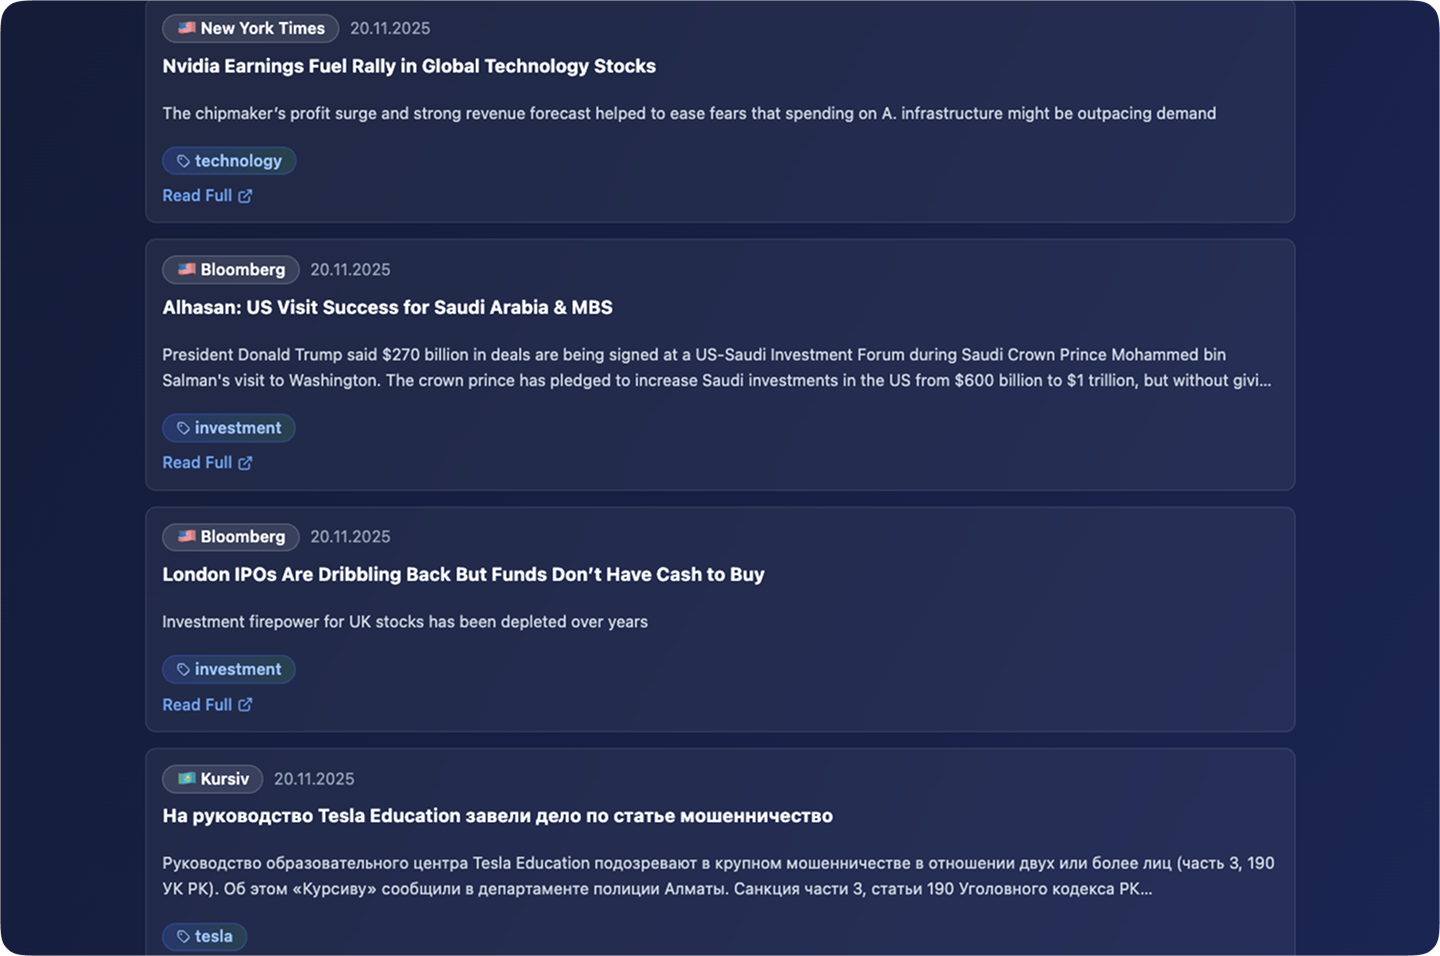Open the Nvidia Earnings Fuel Rally headline

coord(409,66)
